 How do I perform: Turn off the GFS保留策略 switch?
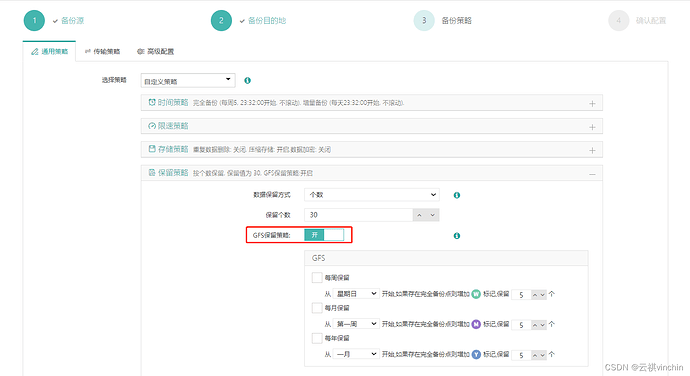click(324, 235)
